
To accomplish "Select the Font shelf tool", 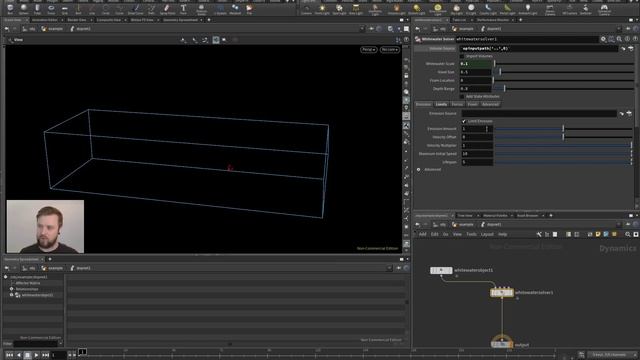I will pos(183,9).
